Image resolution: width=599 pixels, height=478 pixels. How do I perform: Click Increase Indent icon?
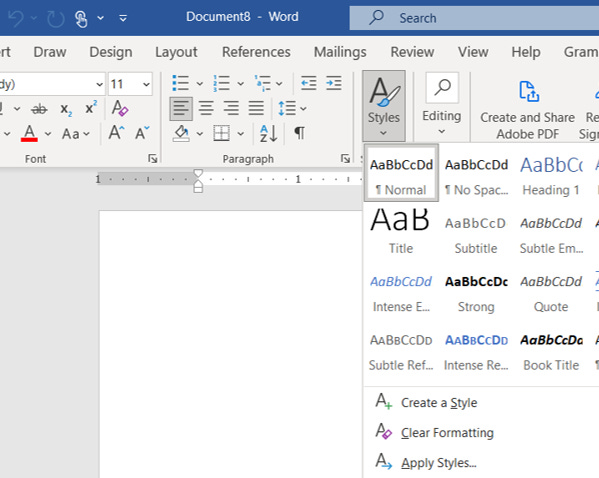[x=333, y=83]
